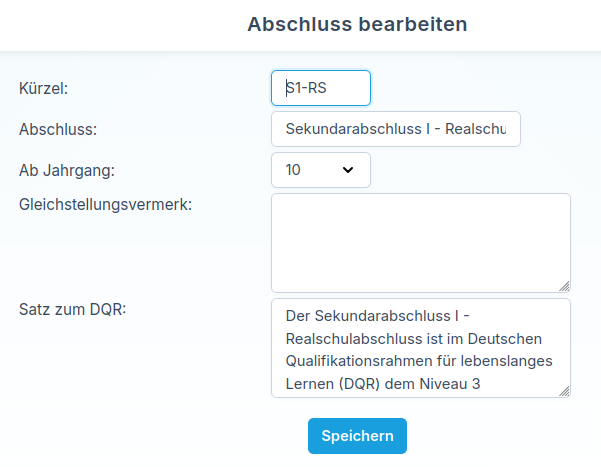Image resolution: width=601 pixels, height=467 pixels.
Task: Click the 'Gleichstellungsvermerk:' label
Action: click(105, 204)
